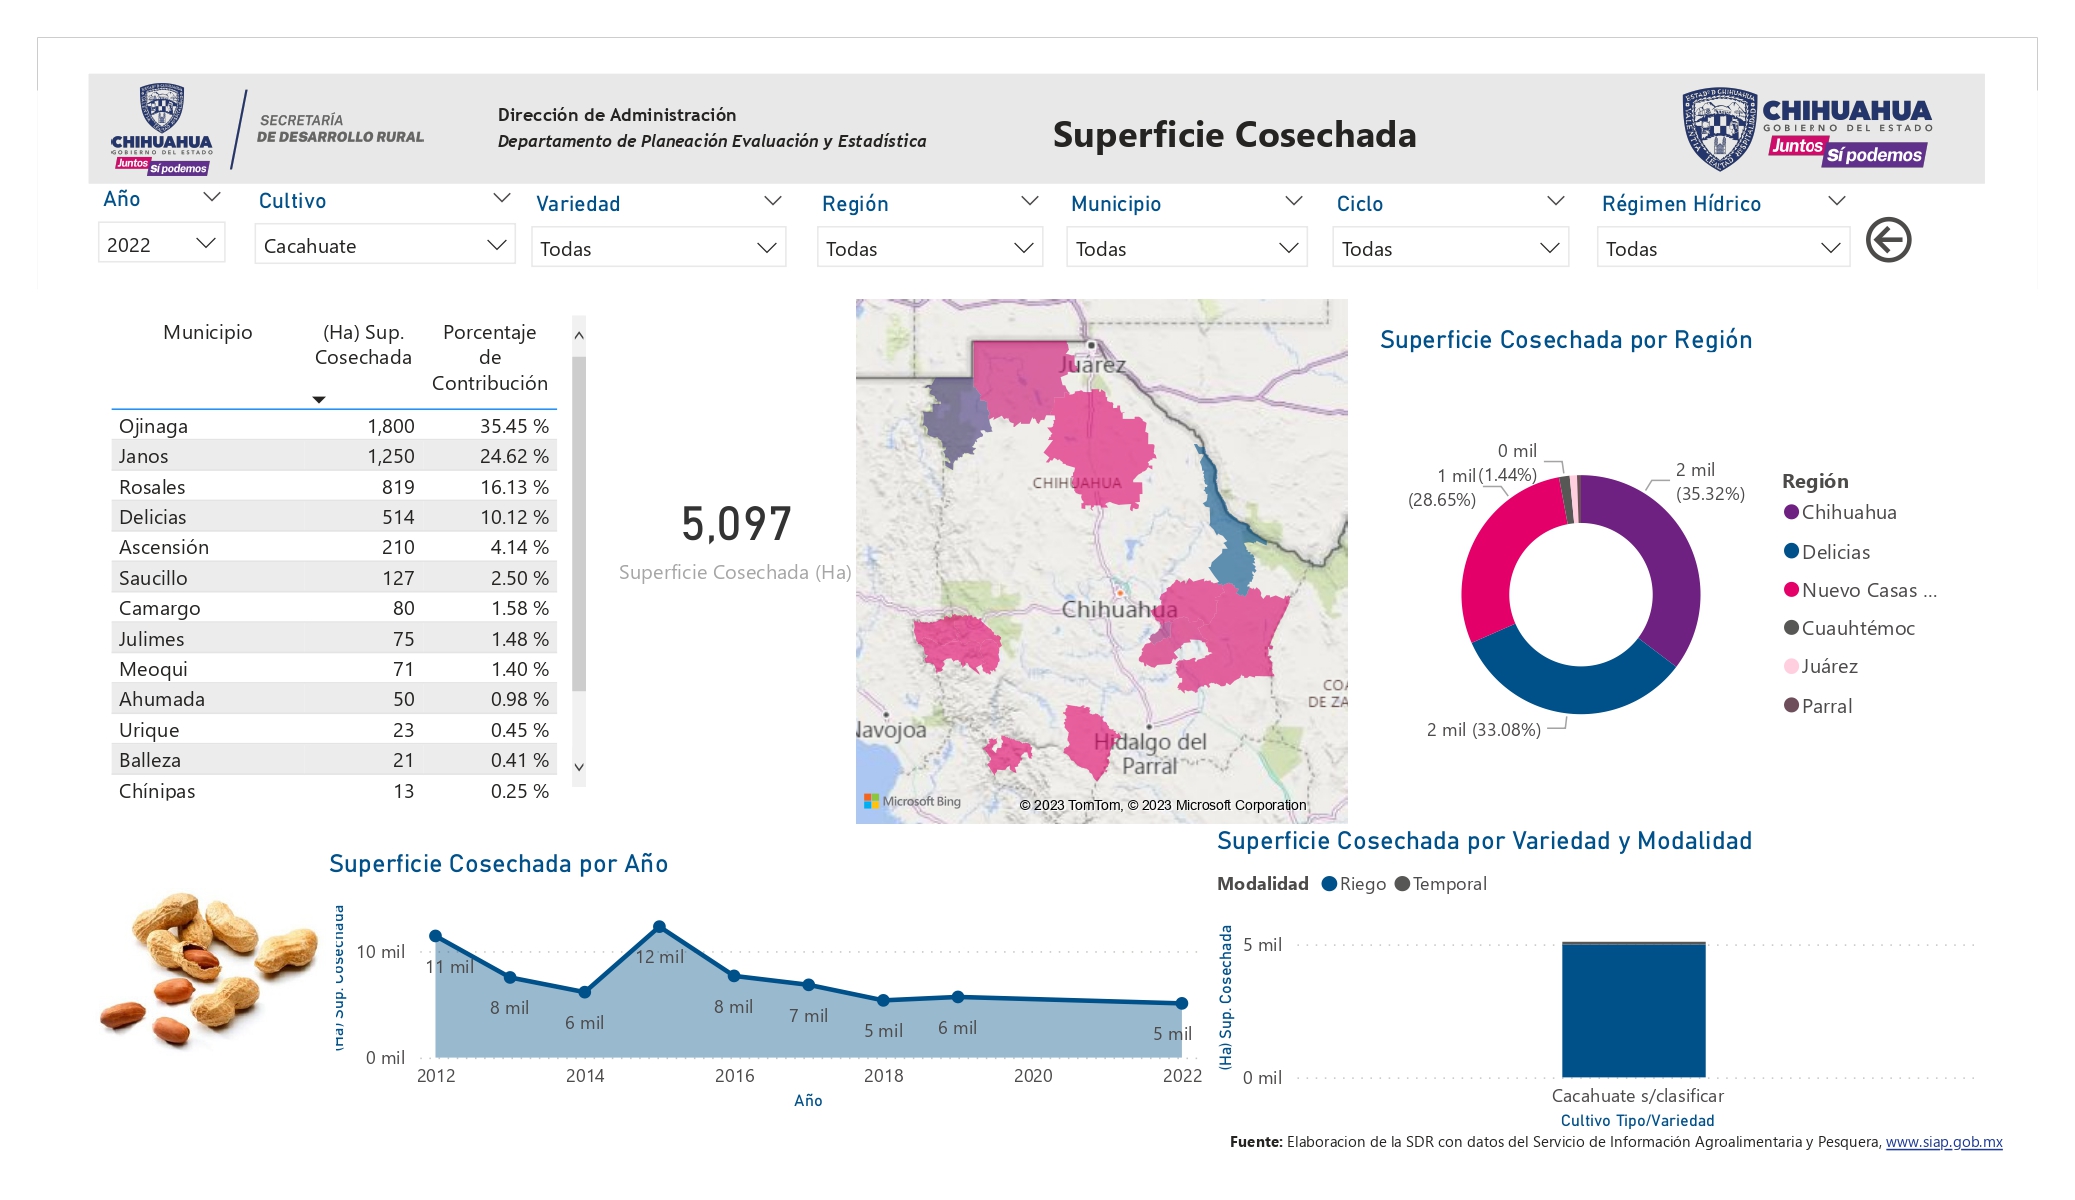Collapse the Variedad slicer header chevron
The height and width of the screenshot is (1200, 2075).
click(772, 201)
